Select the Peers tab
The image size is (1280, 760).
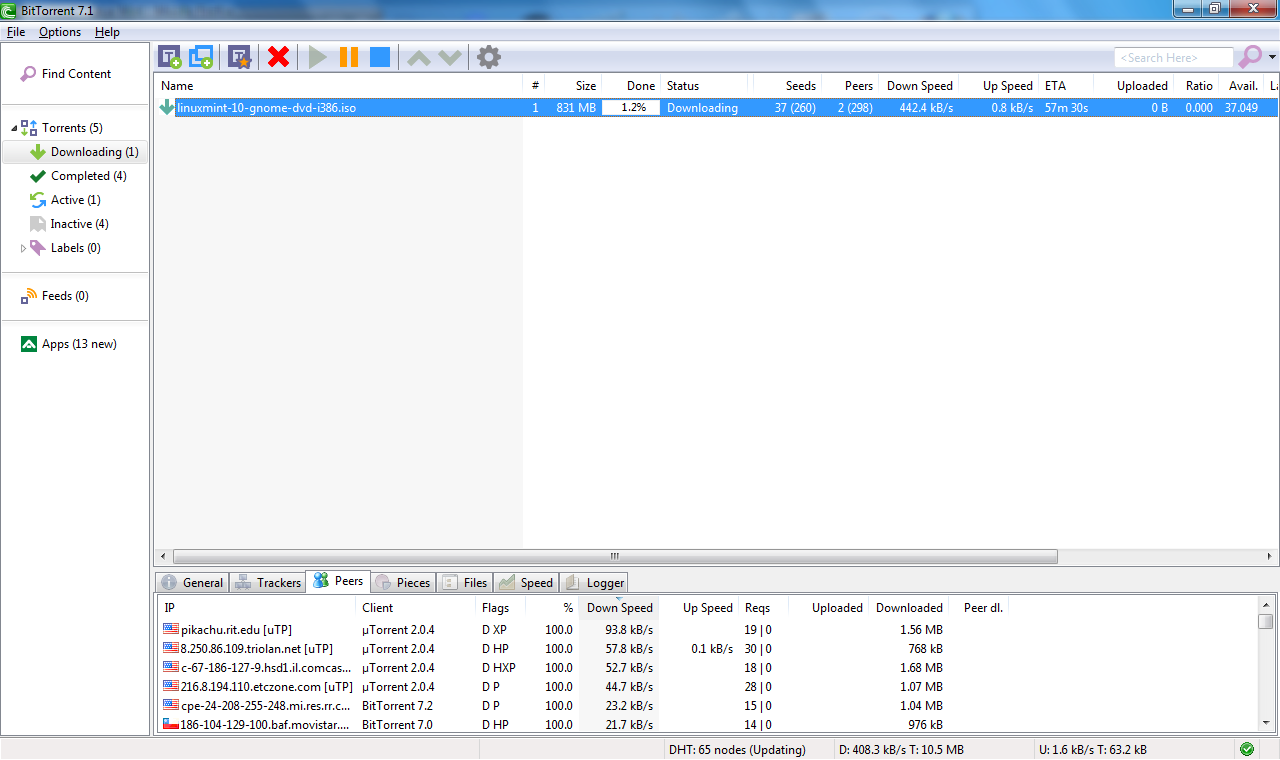point(338,581)
